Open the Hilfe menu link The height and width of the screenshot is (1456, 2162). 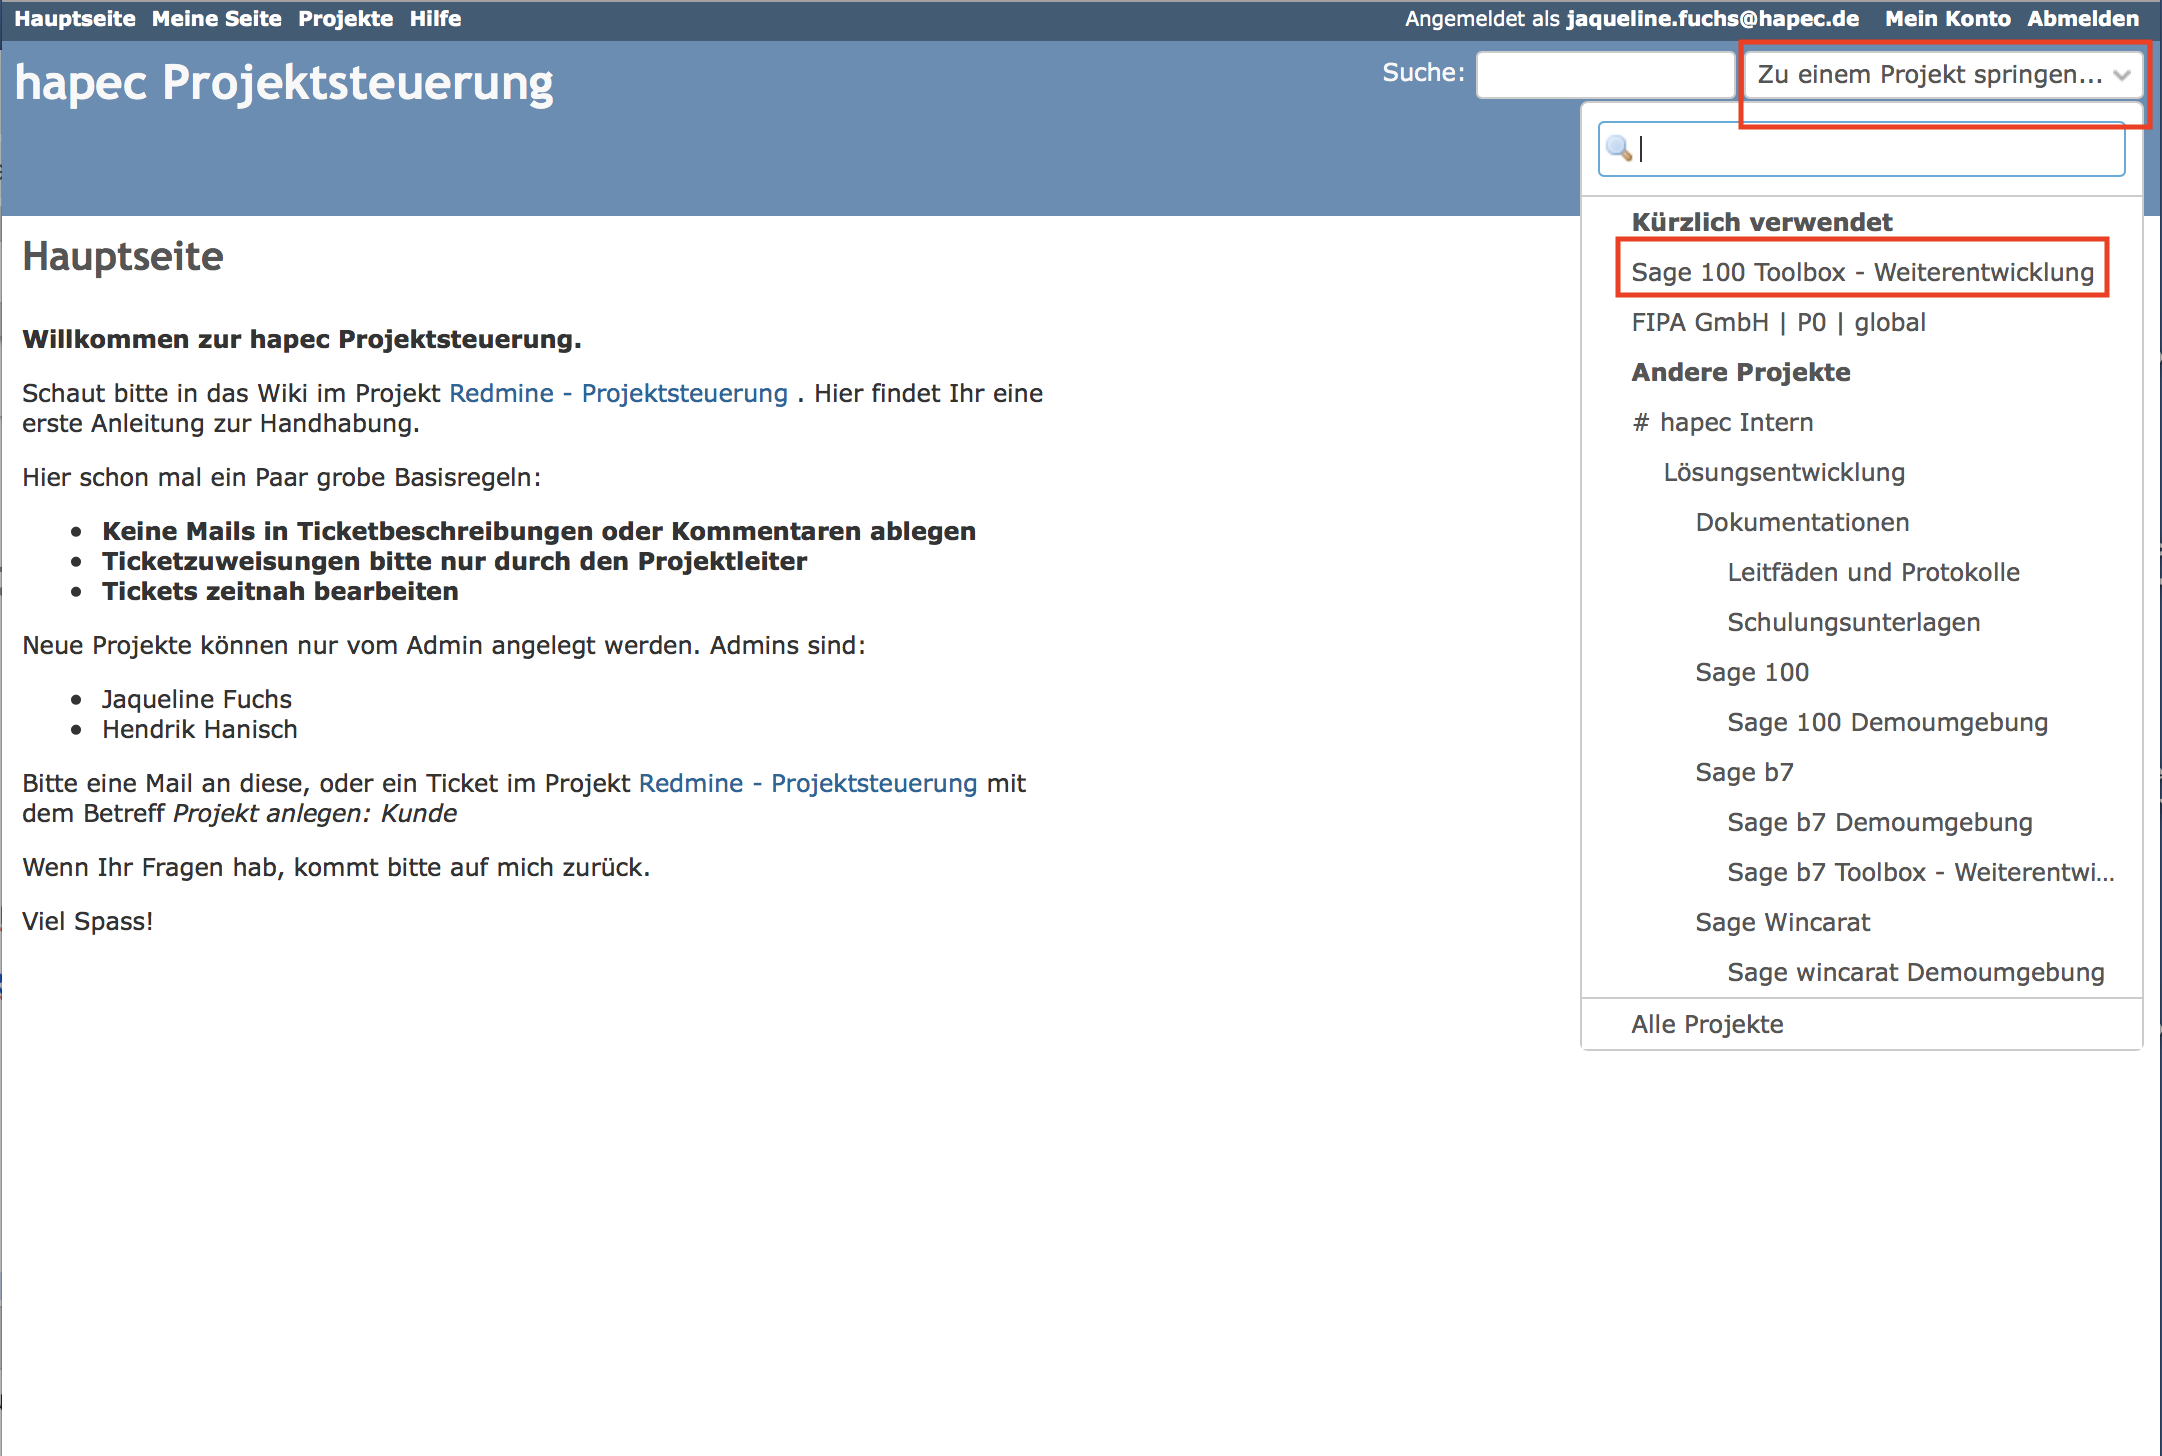click(x=435, y=19)
